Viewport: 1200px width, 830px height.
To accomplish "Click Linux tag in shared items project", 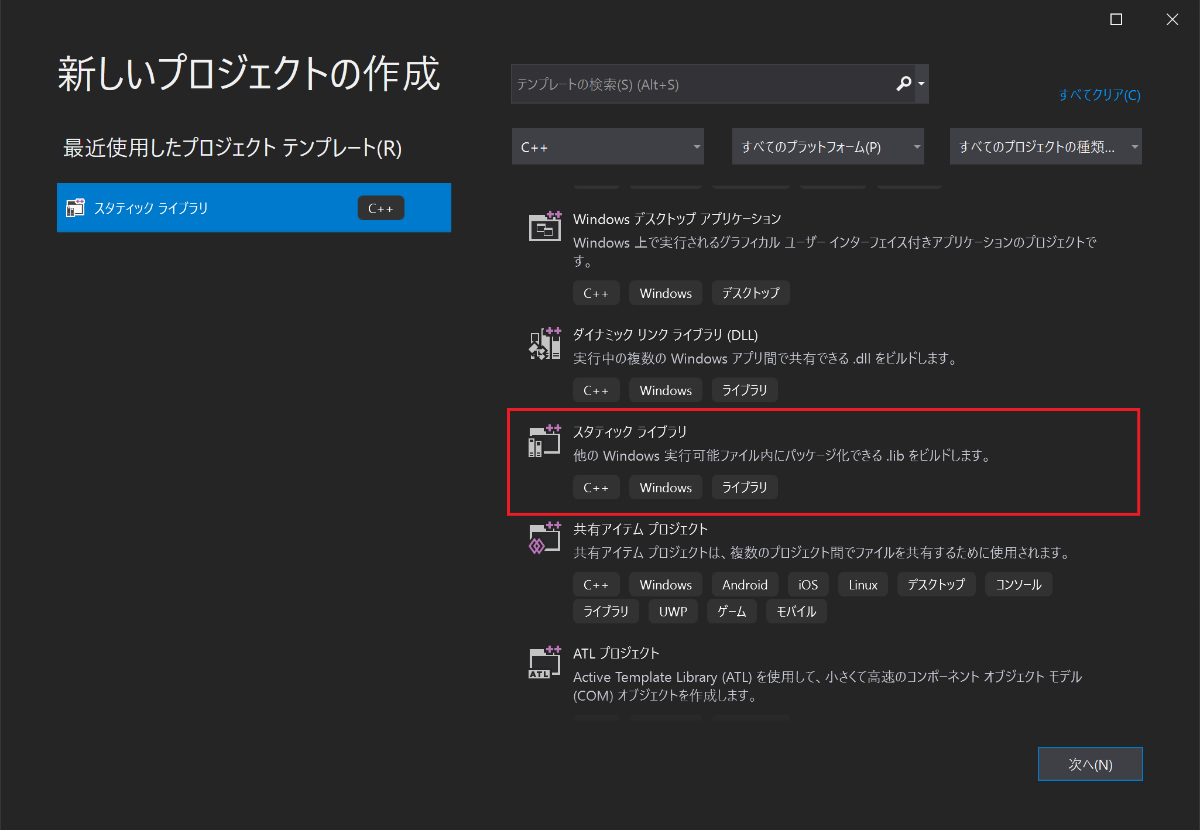I will pos(863,584).
